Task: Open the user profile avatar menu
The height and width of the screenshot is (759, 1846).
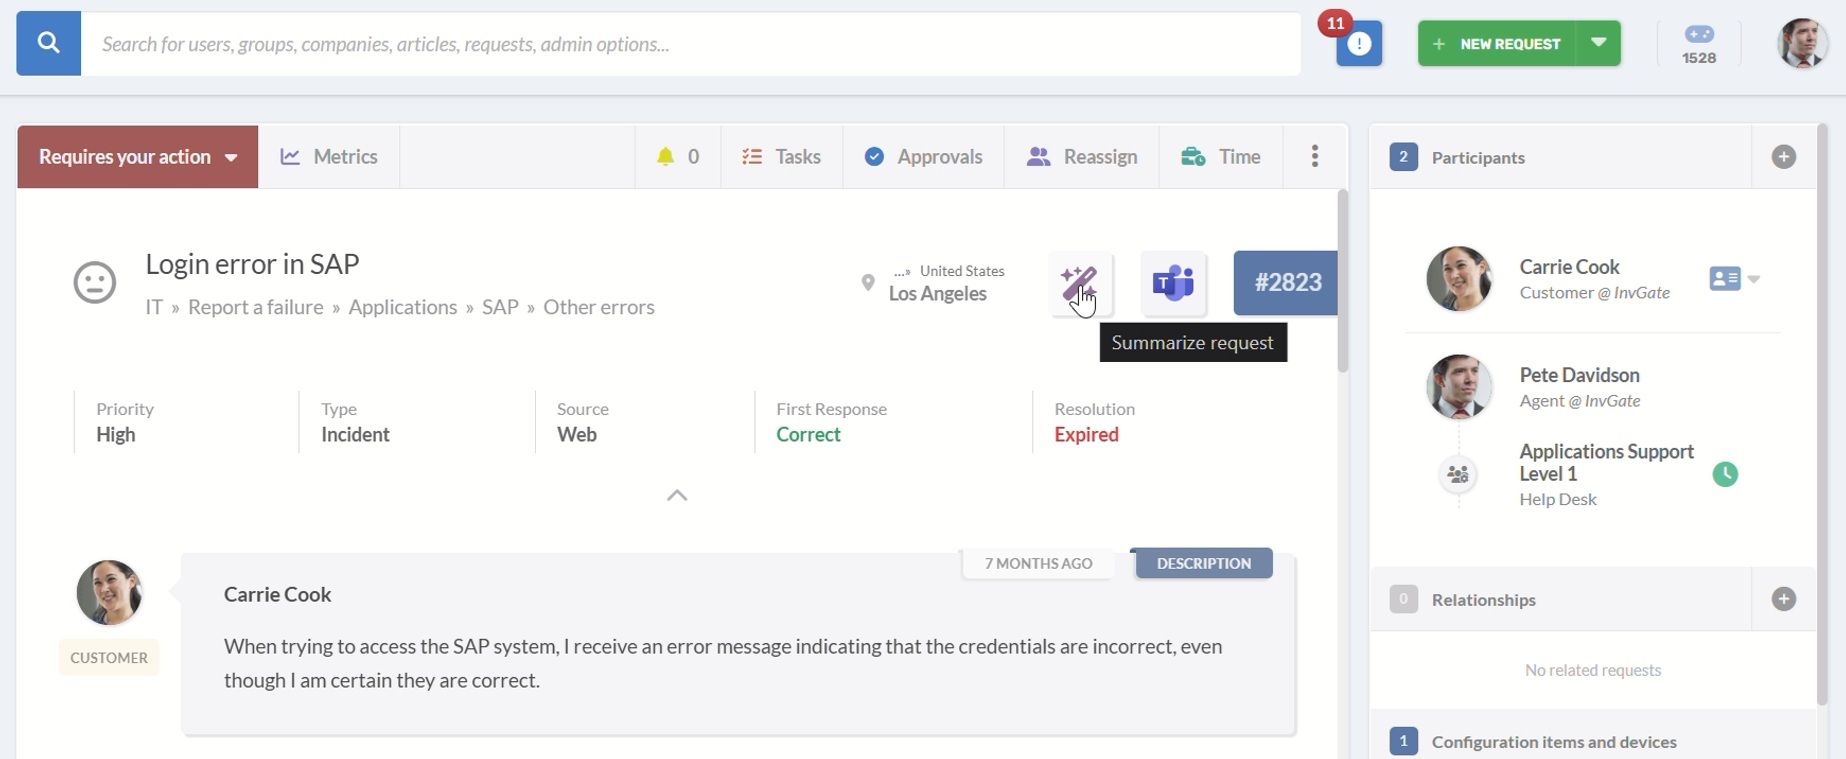Action: pos(1802,43)
